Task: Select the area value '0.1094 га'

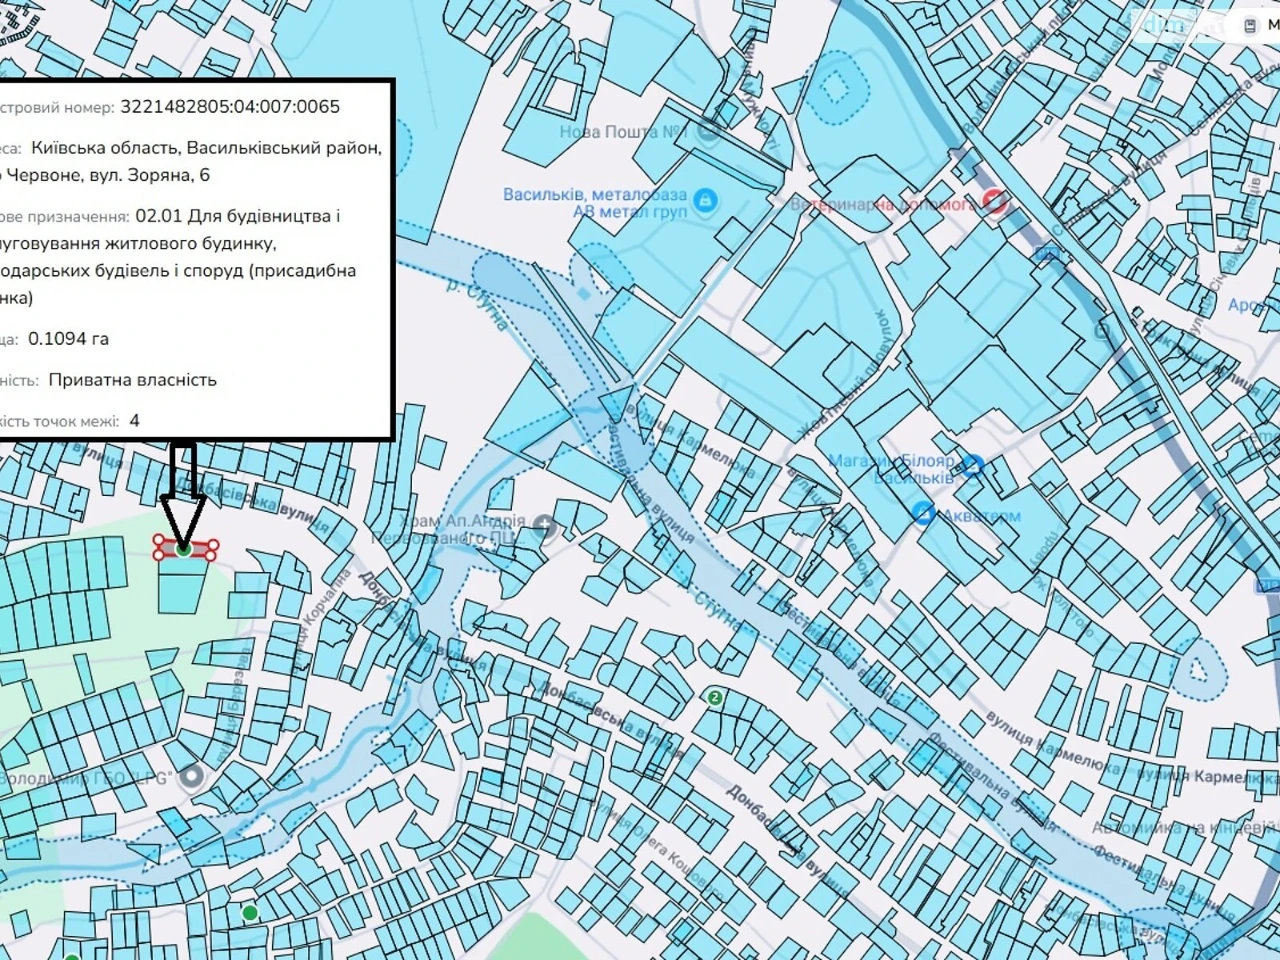Action: (68, 339)
